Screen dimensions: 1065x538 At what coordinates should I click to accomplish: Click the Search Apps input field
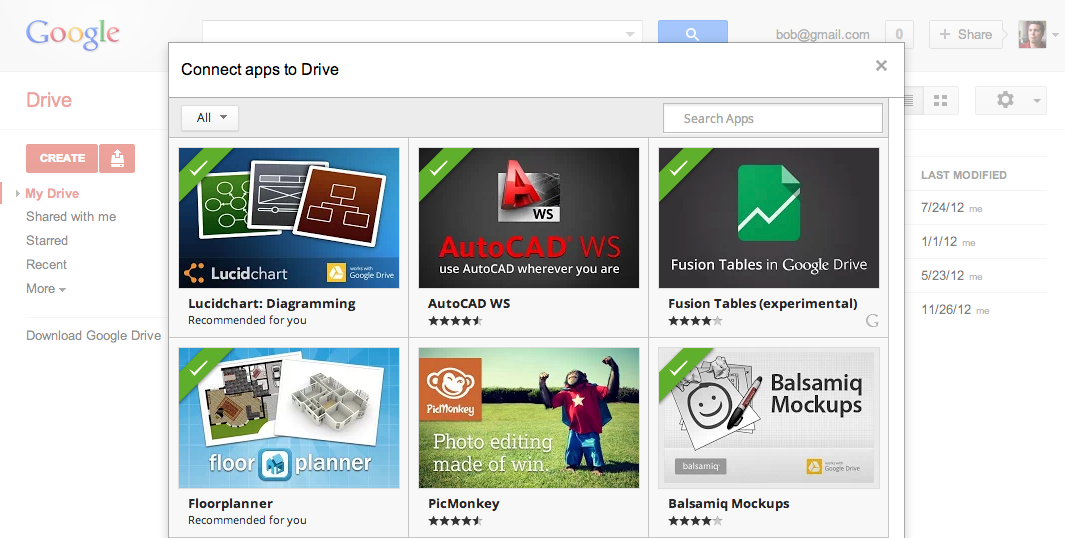(x=772, y=118)
